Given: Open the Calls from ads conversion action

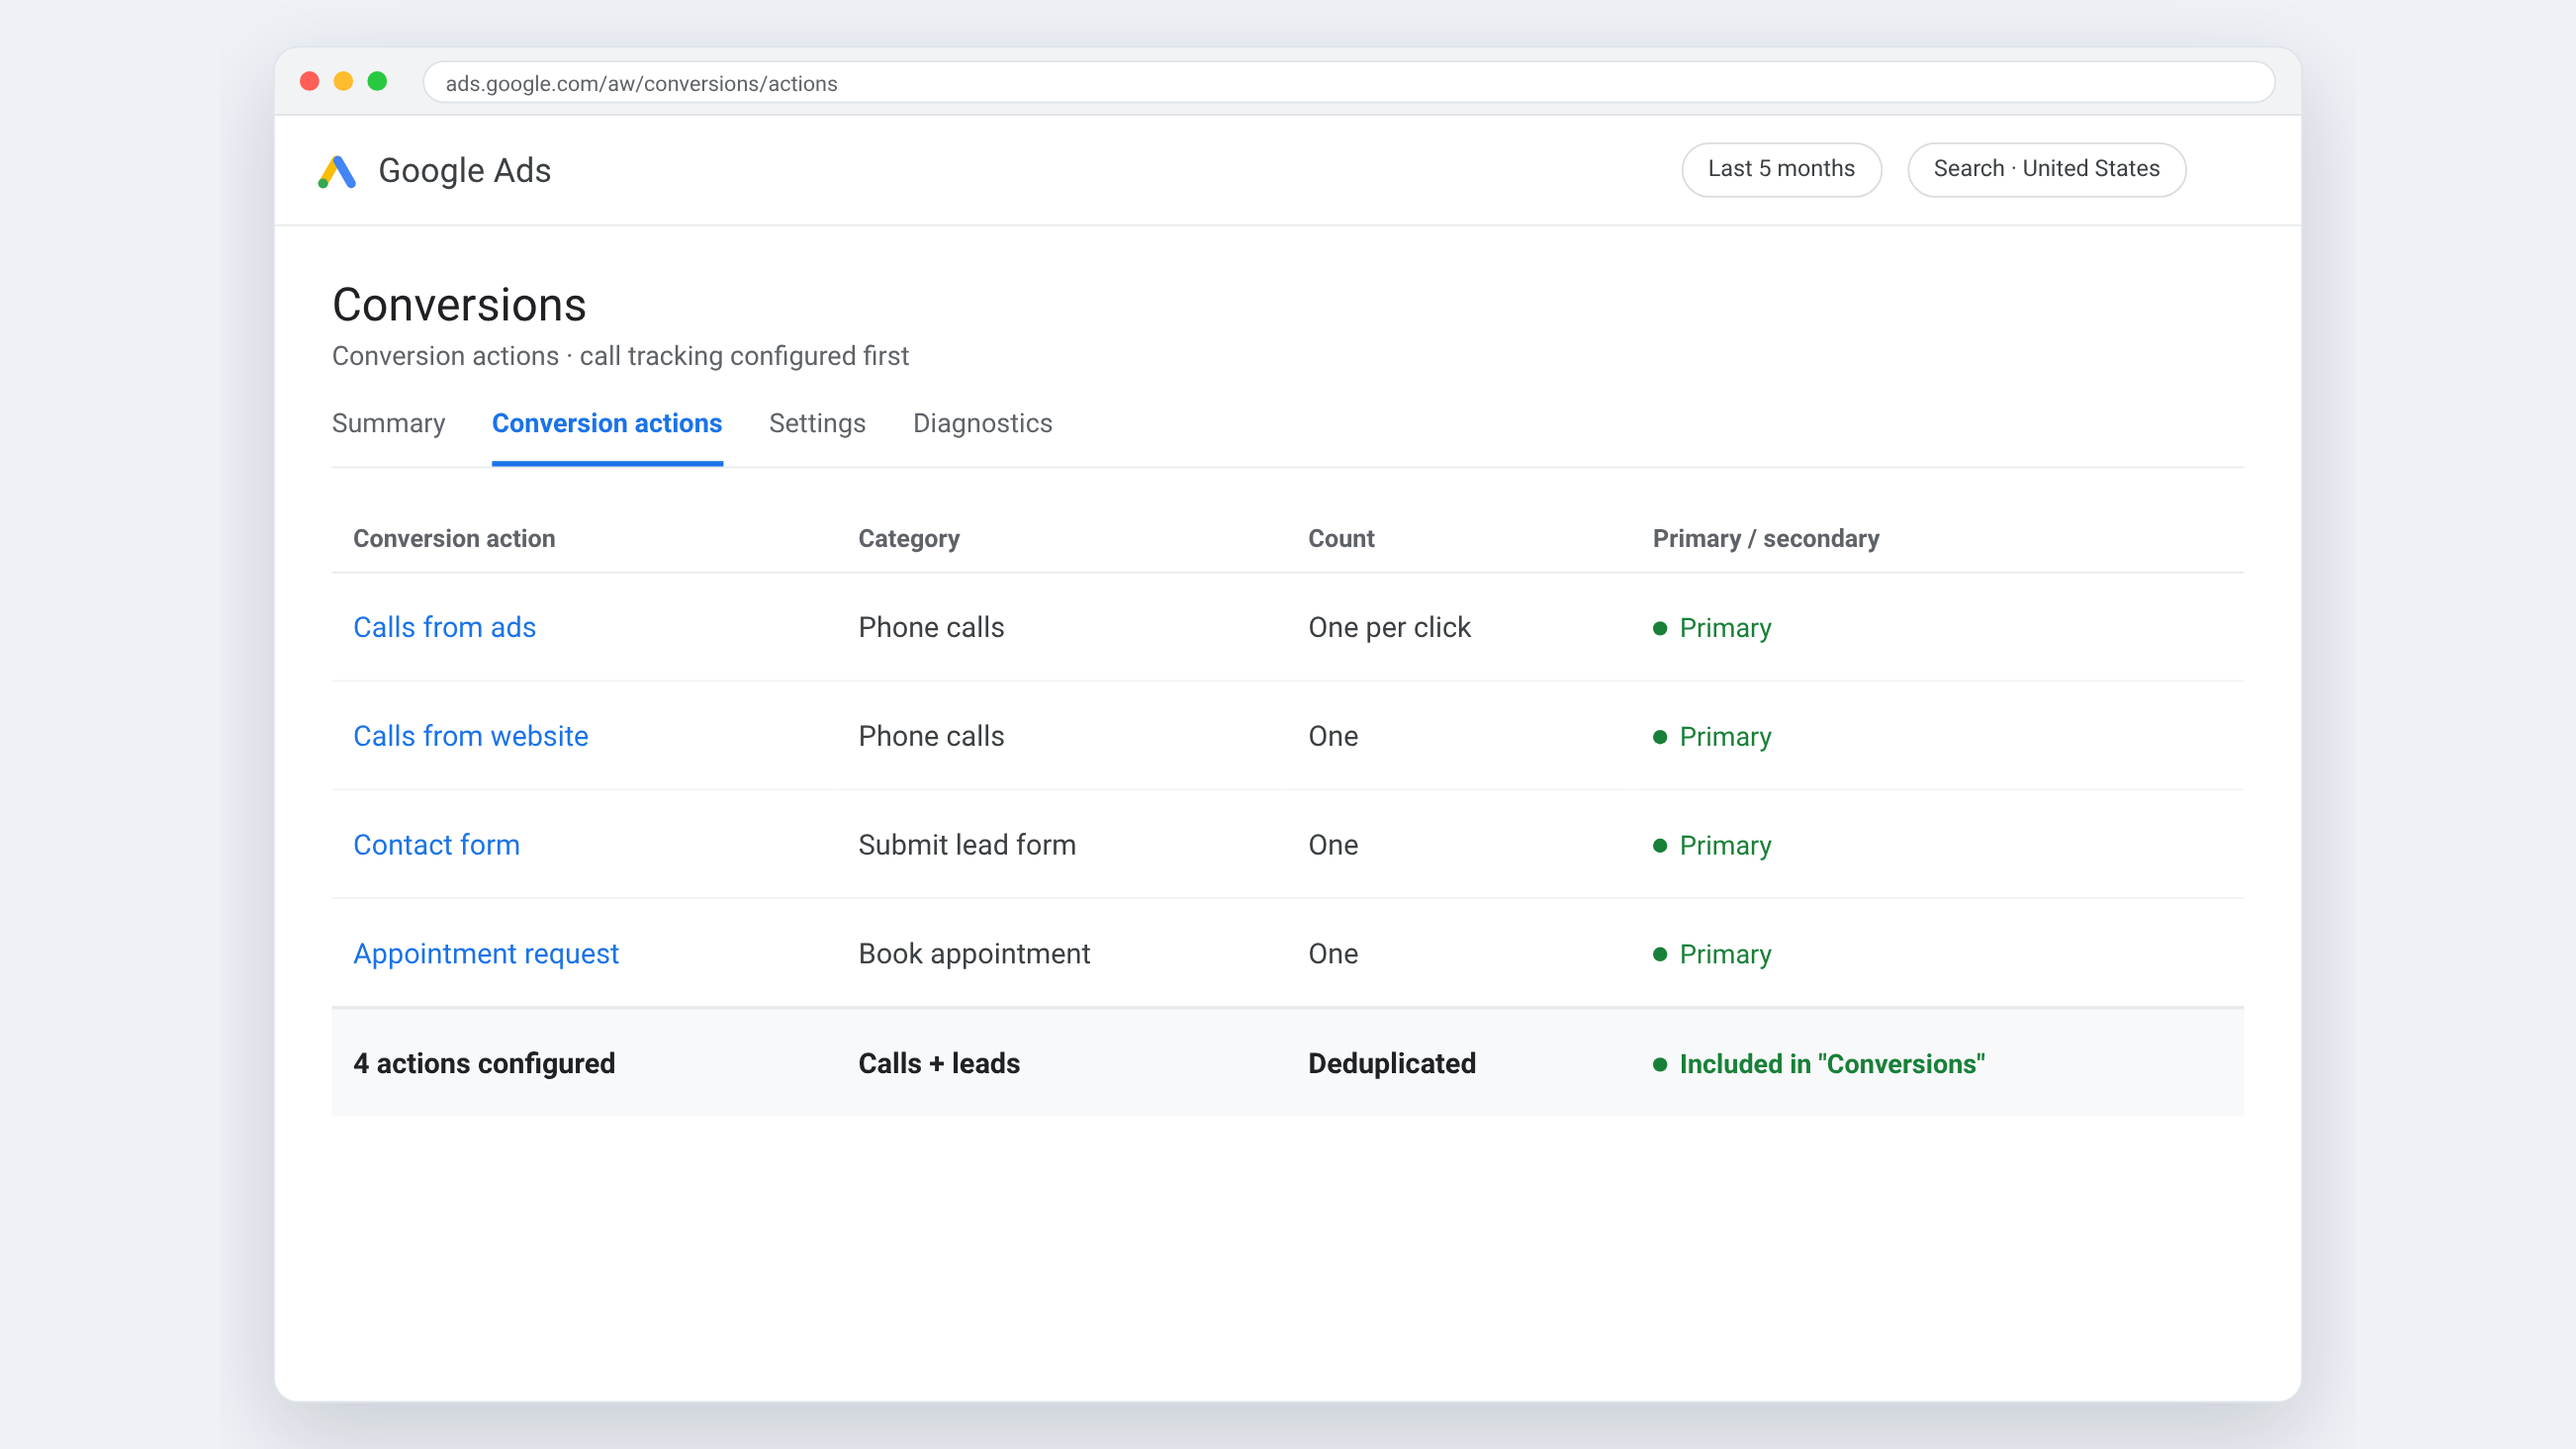Looking at the screenshot, I should coord(444,627).
